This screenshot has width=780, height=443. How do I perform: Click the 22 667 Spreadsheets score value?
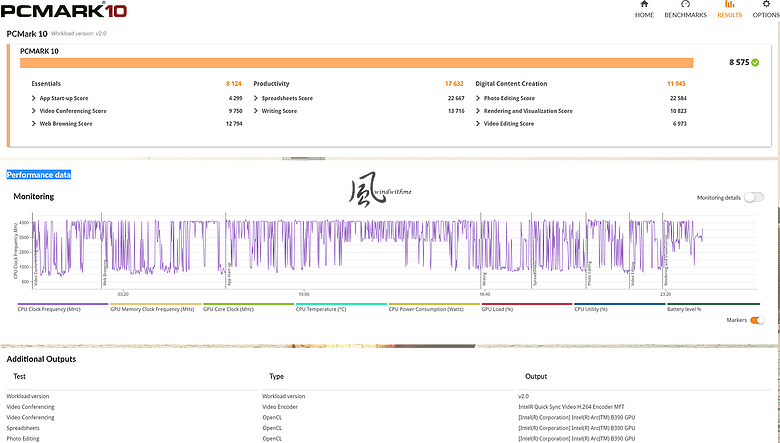(x=456, y=98)
